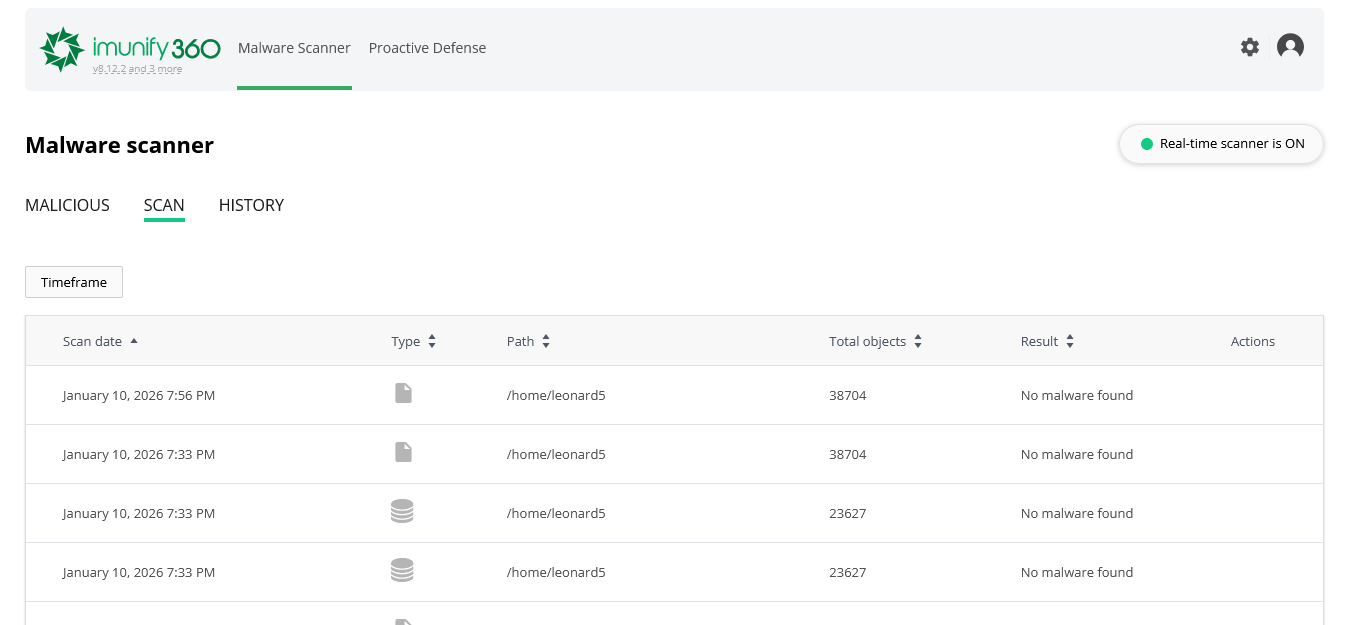The image size is (1349, 625).
Task: Click file scan icon for 7:56 PM row
Action: [x=403, y=394]
